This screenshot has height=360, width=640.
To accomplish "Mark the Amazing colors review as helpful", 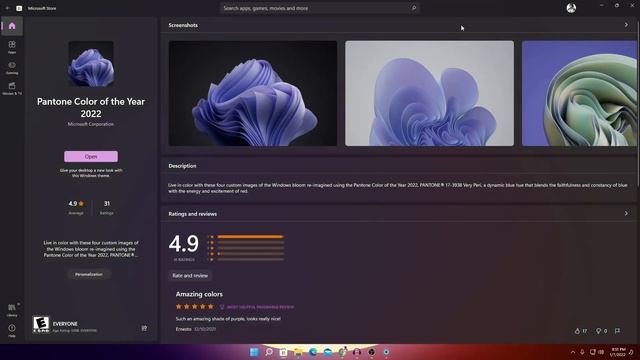I will click(580, 331).
